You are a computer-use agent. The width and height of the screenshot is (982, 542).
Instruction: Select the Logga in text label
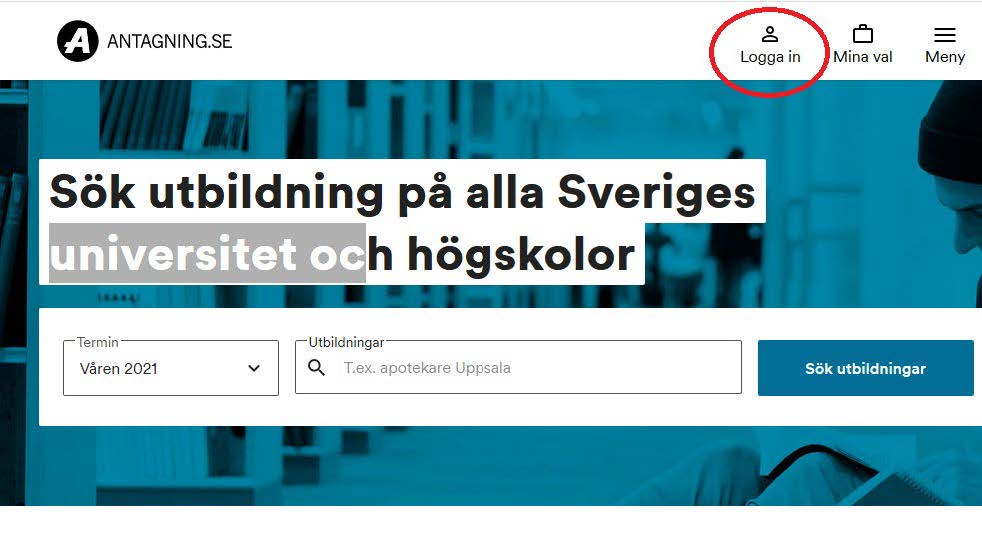click(x=770, y=57)
